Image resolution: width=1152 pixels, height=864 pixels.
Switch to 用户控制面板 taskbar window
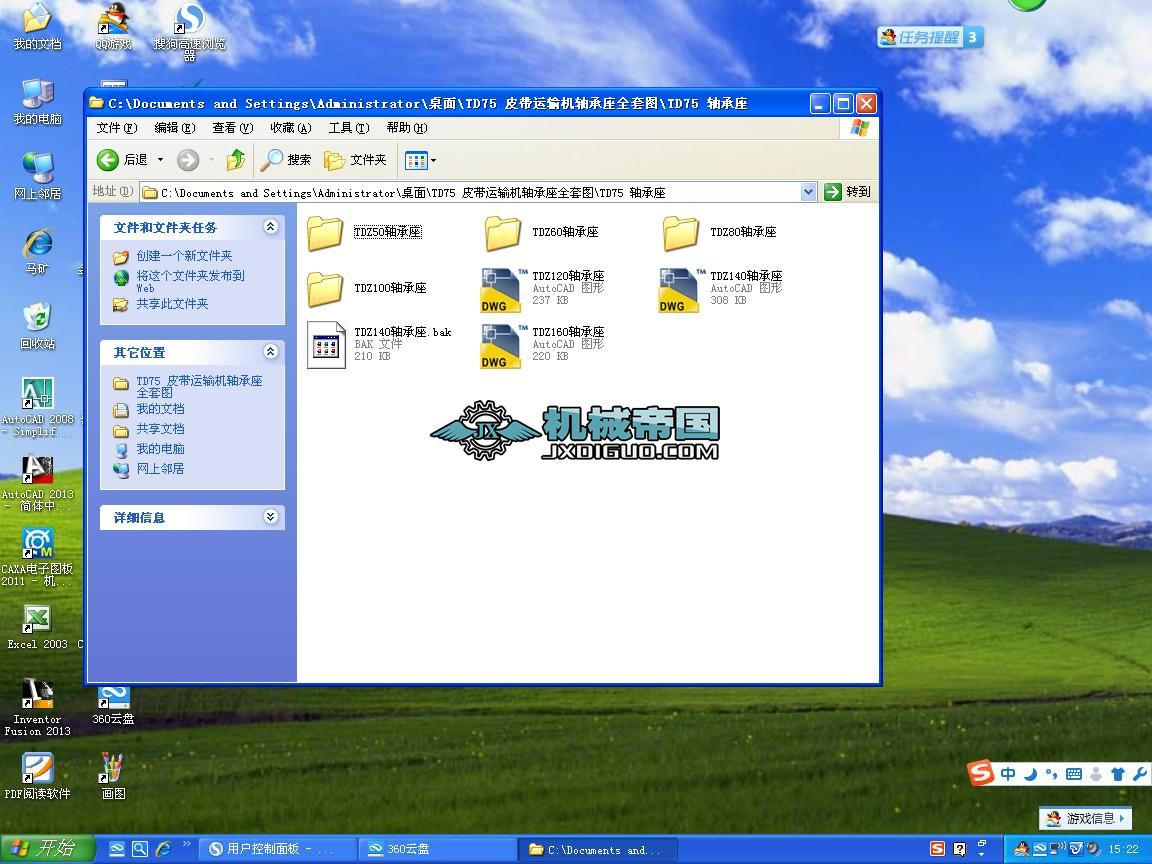(x=278, y=849)
